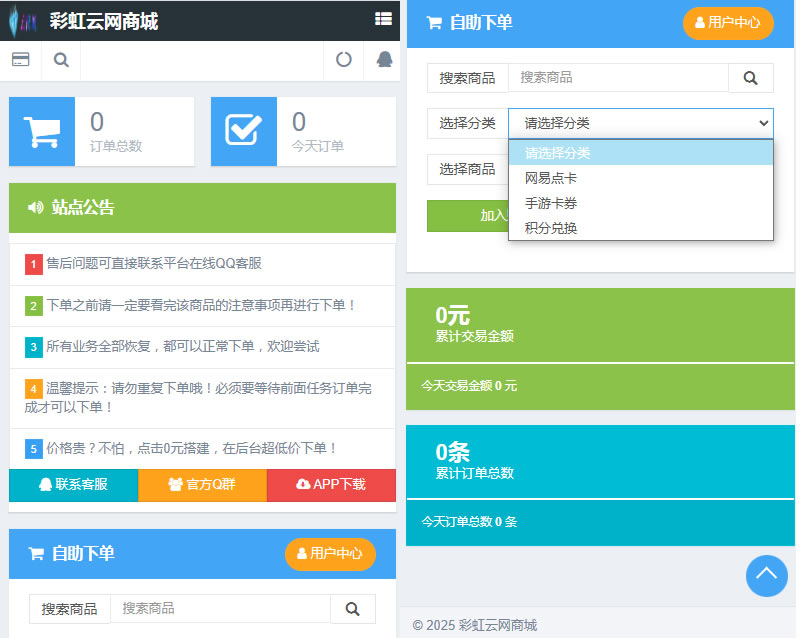
Task: Click the circular refresh icon
Action: (x=343, y=60)
